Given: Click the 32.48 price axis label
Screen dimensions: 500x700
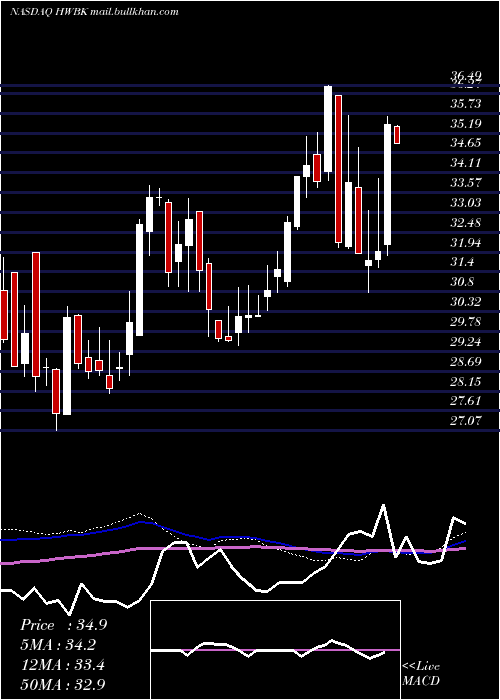Looking at the screenshot, I should [x=465, y=223].
